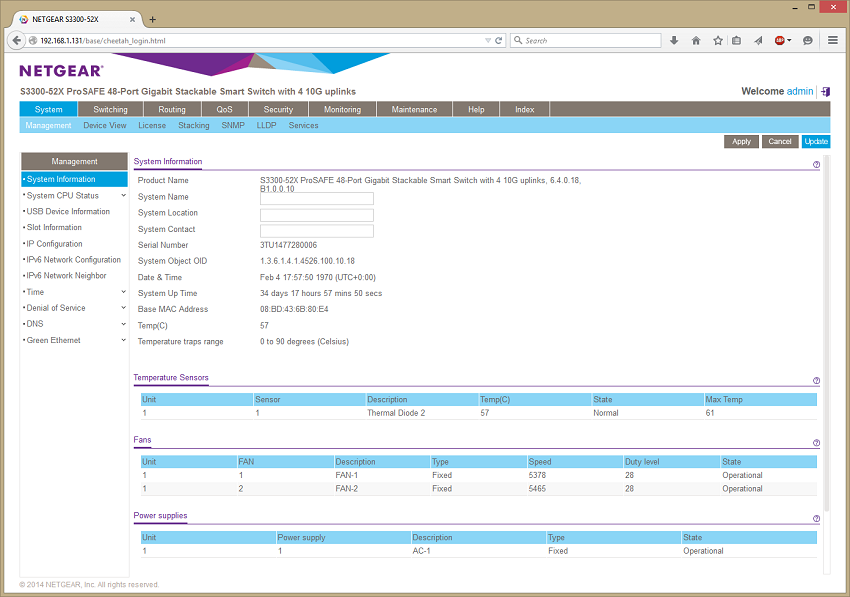Open the browser hamburger menu
The height and width of the screenshot is (597, 850).
pyautogui.click(x=833, y=41)
